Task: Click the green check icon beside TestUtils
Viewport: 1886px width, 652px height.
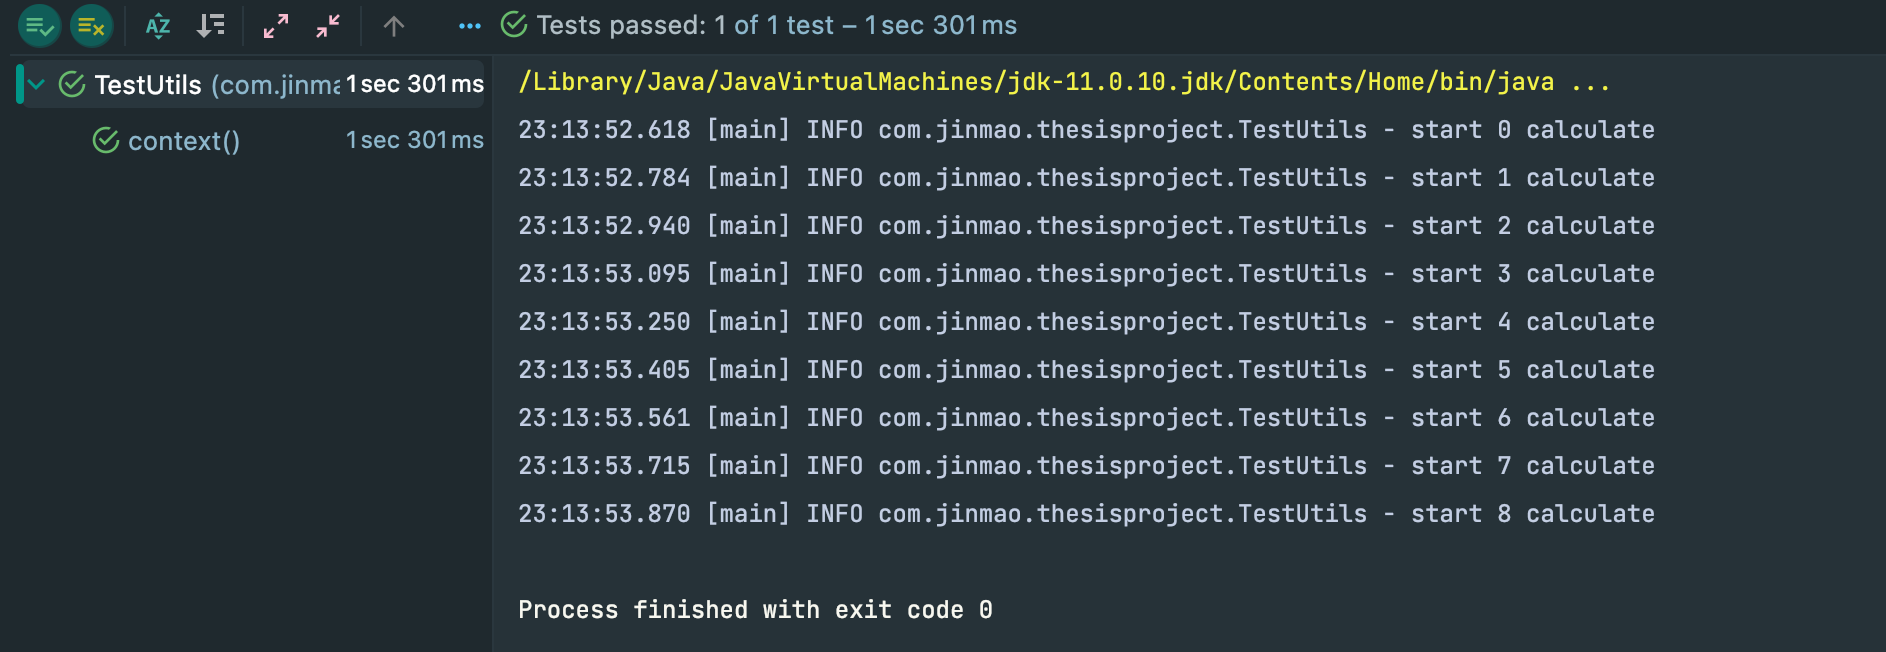Action: pos(72,84)
